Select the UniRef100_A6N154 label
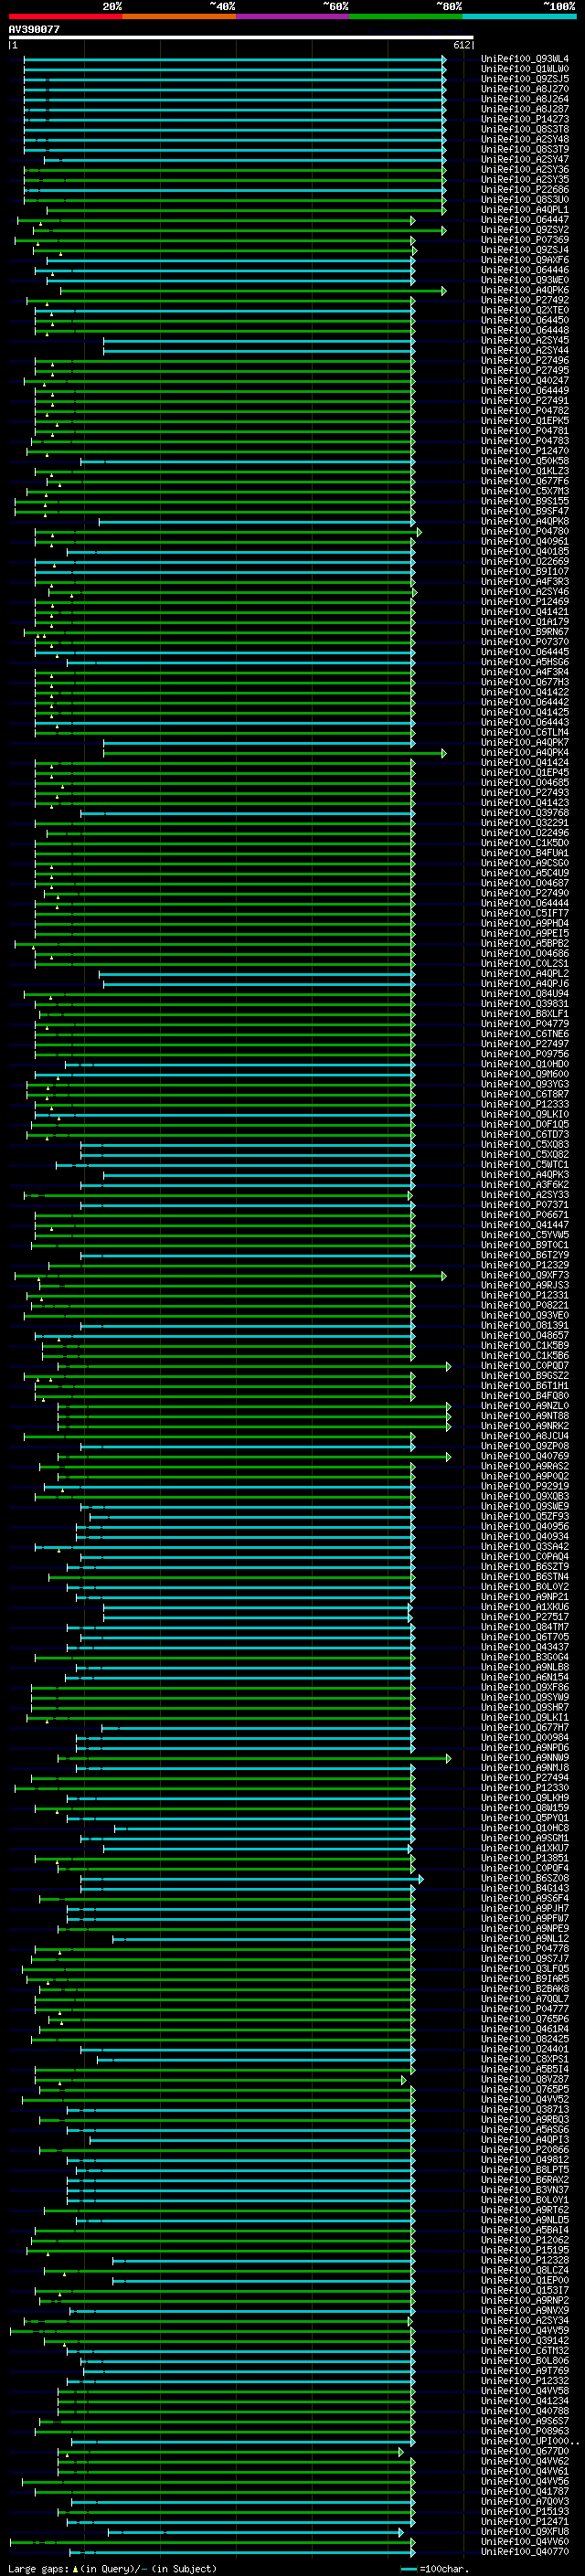Image resolution: width=585 pixels, height=2576 pixels. pyautogui.click(x=524, y=1677)
